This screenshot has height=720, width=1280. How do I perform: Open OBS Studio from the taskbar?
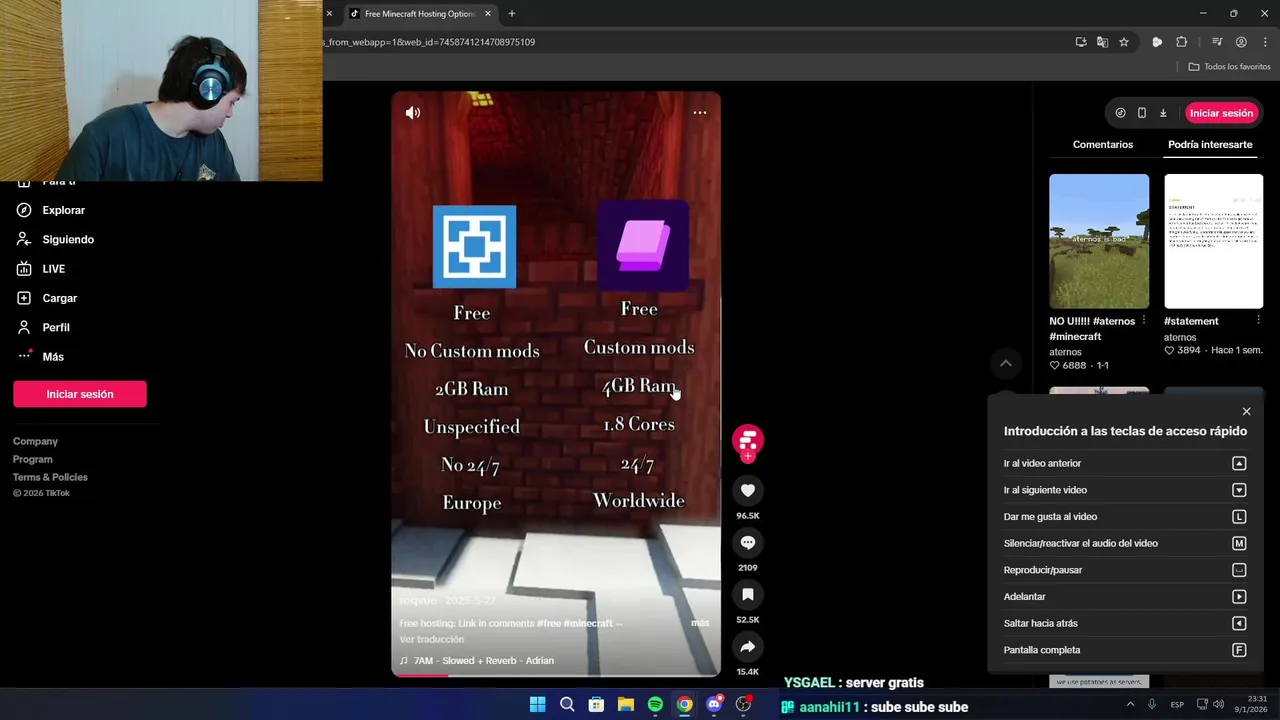coord(743,704)
